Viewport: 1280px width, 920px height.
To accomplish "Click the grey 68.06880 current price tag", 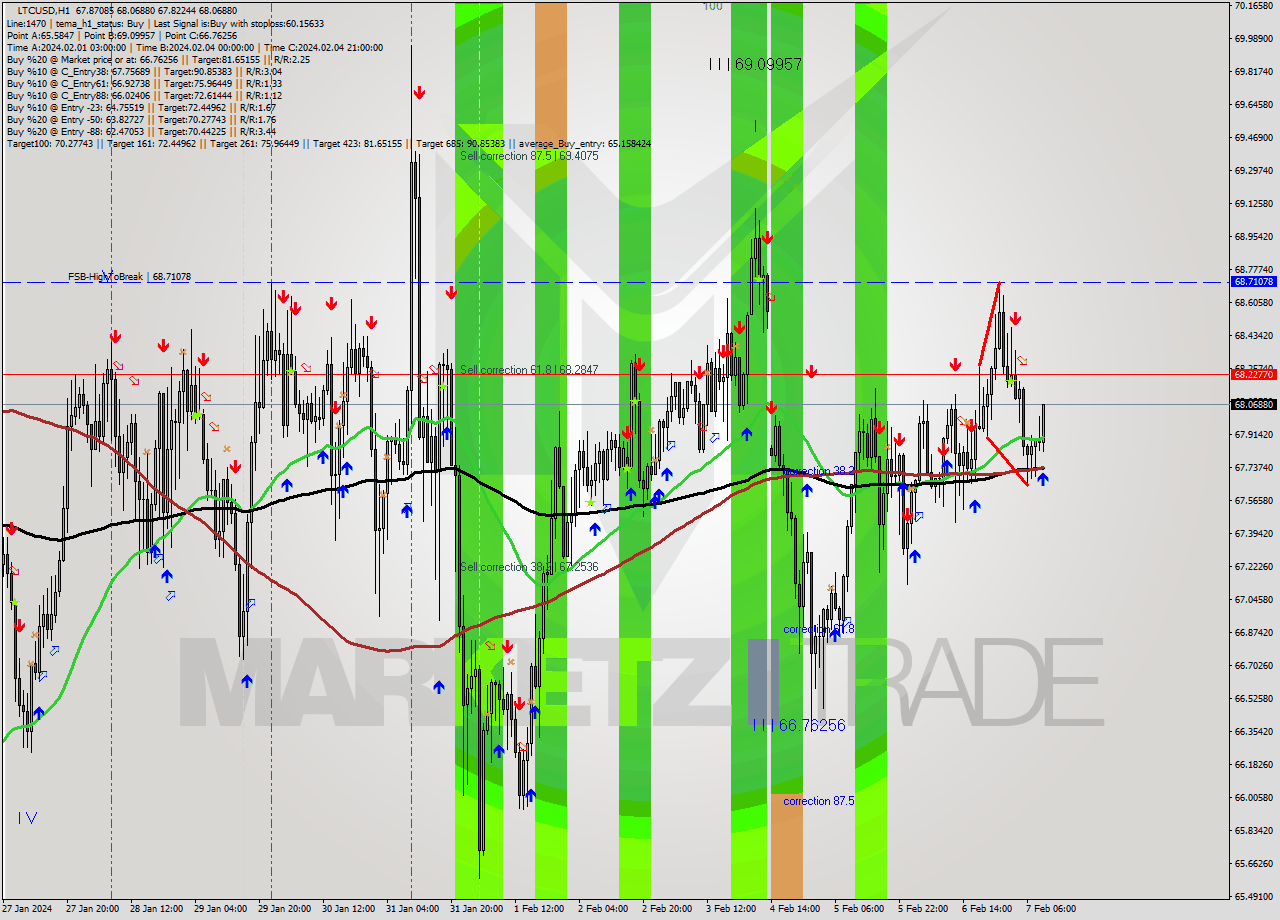I will click(x=1254, y=405).
